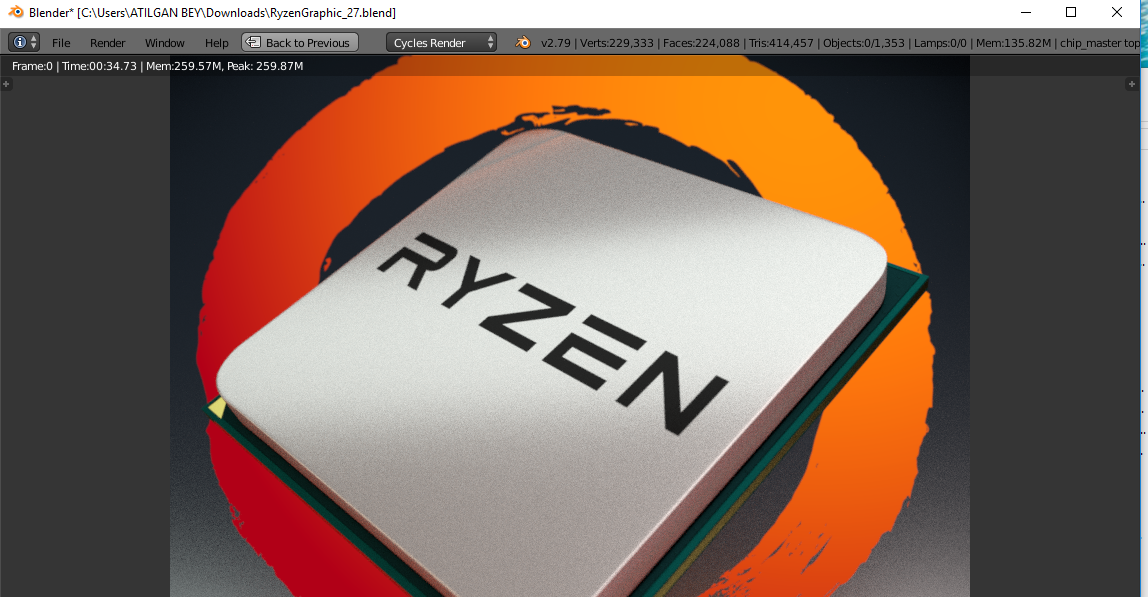Minimize the Blender window
The width and height of the screenshot is (1148, 597).
click(x=1026, y=12)
